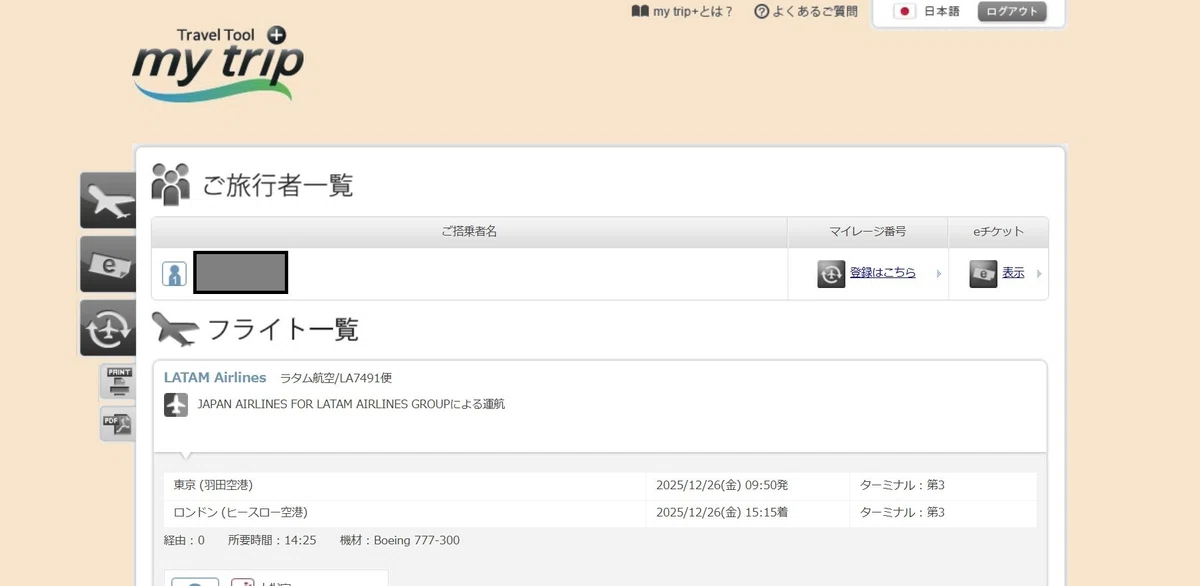The image size is (1200, 586).
Task: Click the passenger avatar icon
Action: click(x=174, y=274)
